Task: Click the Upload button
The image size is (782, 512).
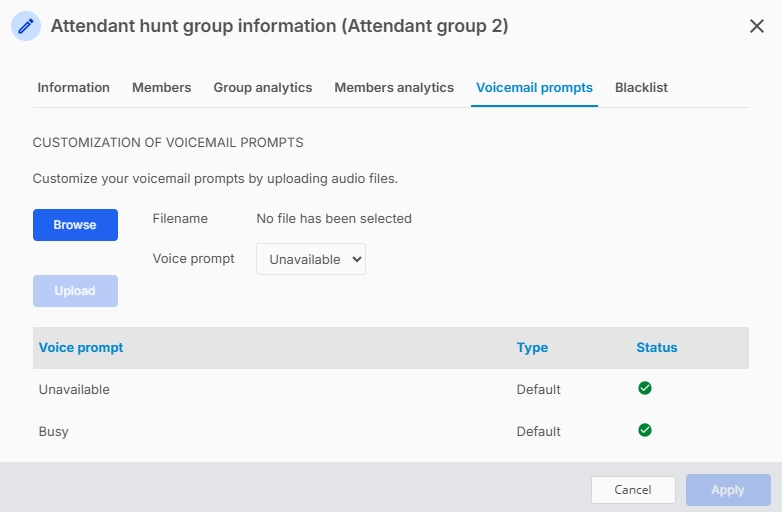Action: (75, 291)
